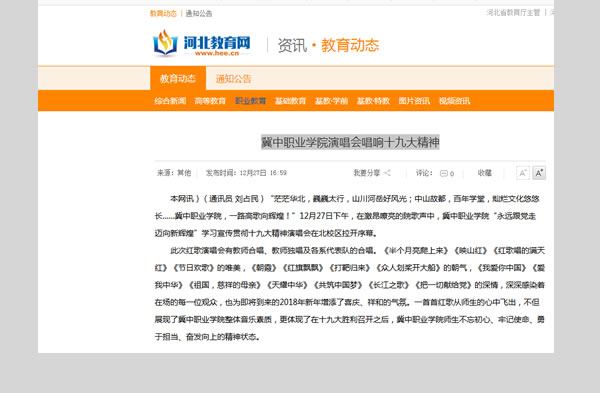
Task: Click the 来源：其他 source text
Action: pyautogui.click(x=174, y=173)
